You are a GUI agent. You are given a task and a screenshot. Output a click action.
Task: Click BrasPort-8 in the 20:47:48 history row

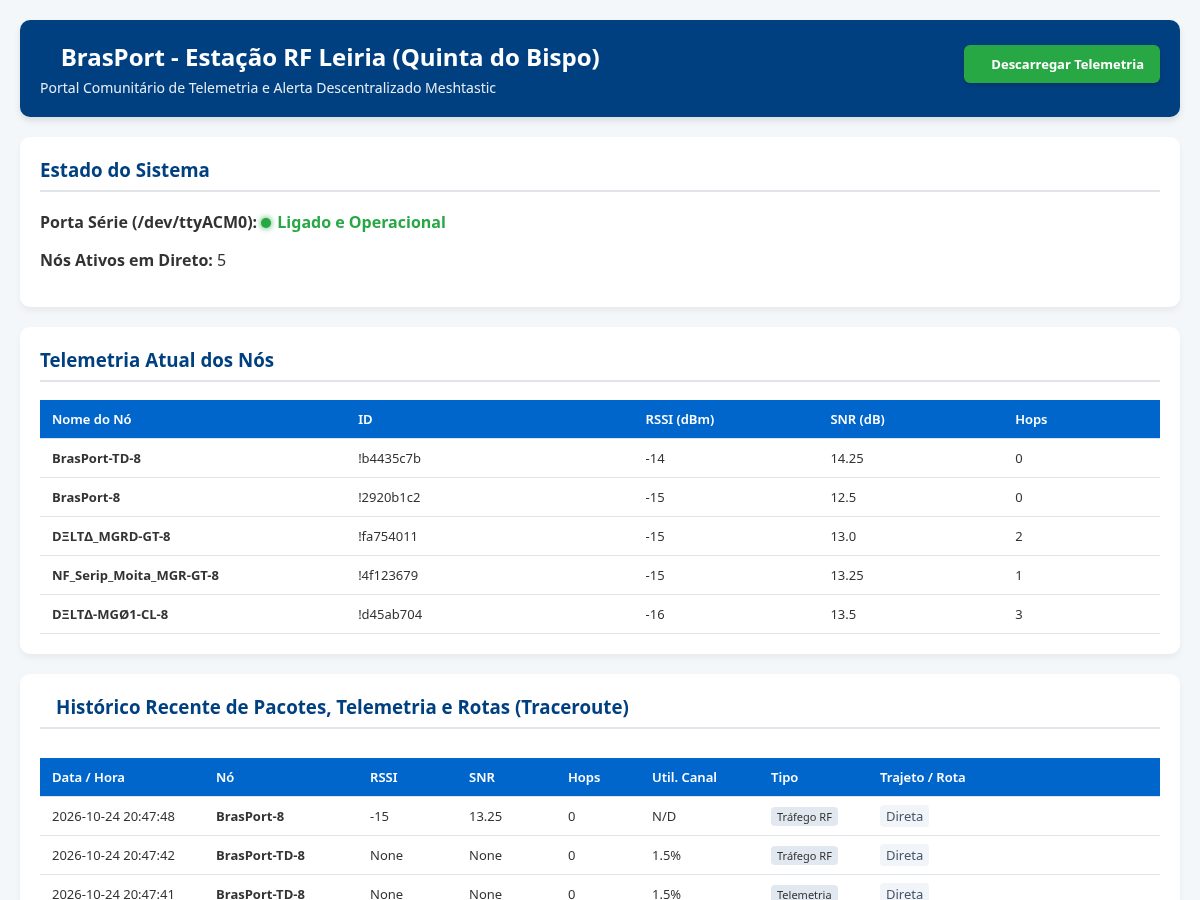[250, 816]
